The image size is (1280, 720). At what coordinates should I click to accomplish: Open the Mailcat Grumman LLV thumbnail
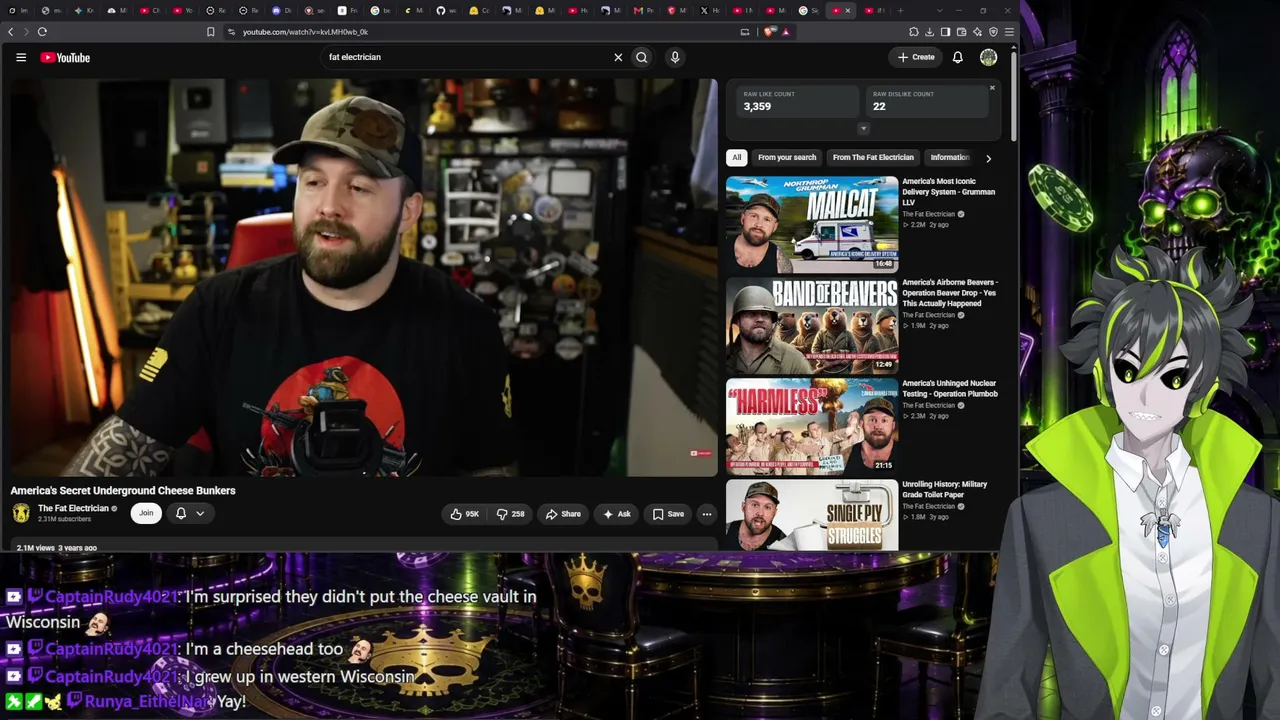click(x=812, y=224)
